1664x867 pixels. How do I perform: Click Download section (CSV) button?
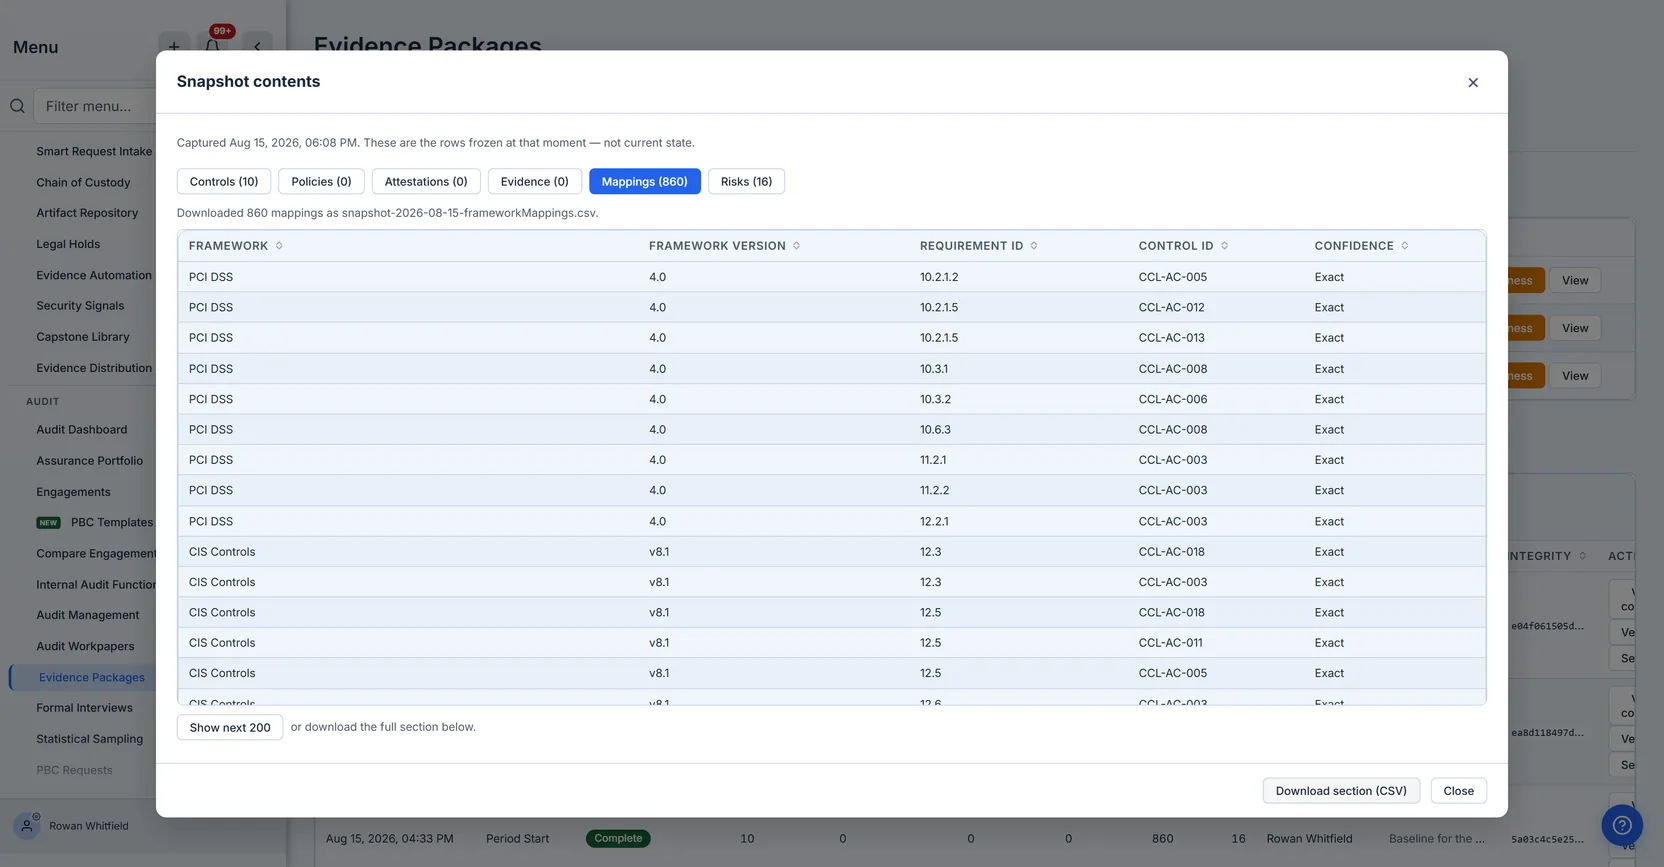(1341, 791)
